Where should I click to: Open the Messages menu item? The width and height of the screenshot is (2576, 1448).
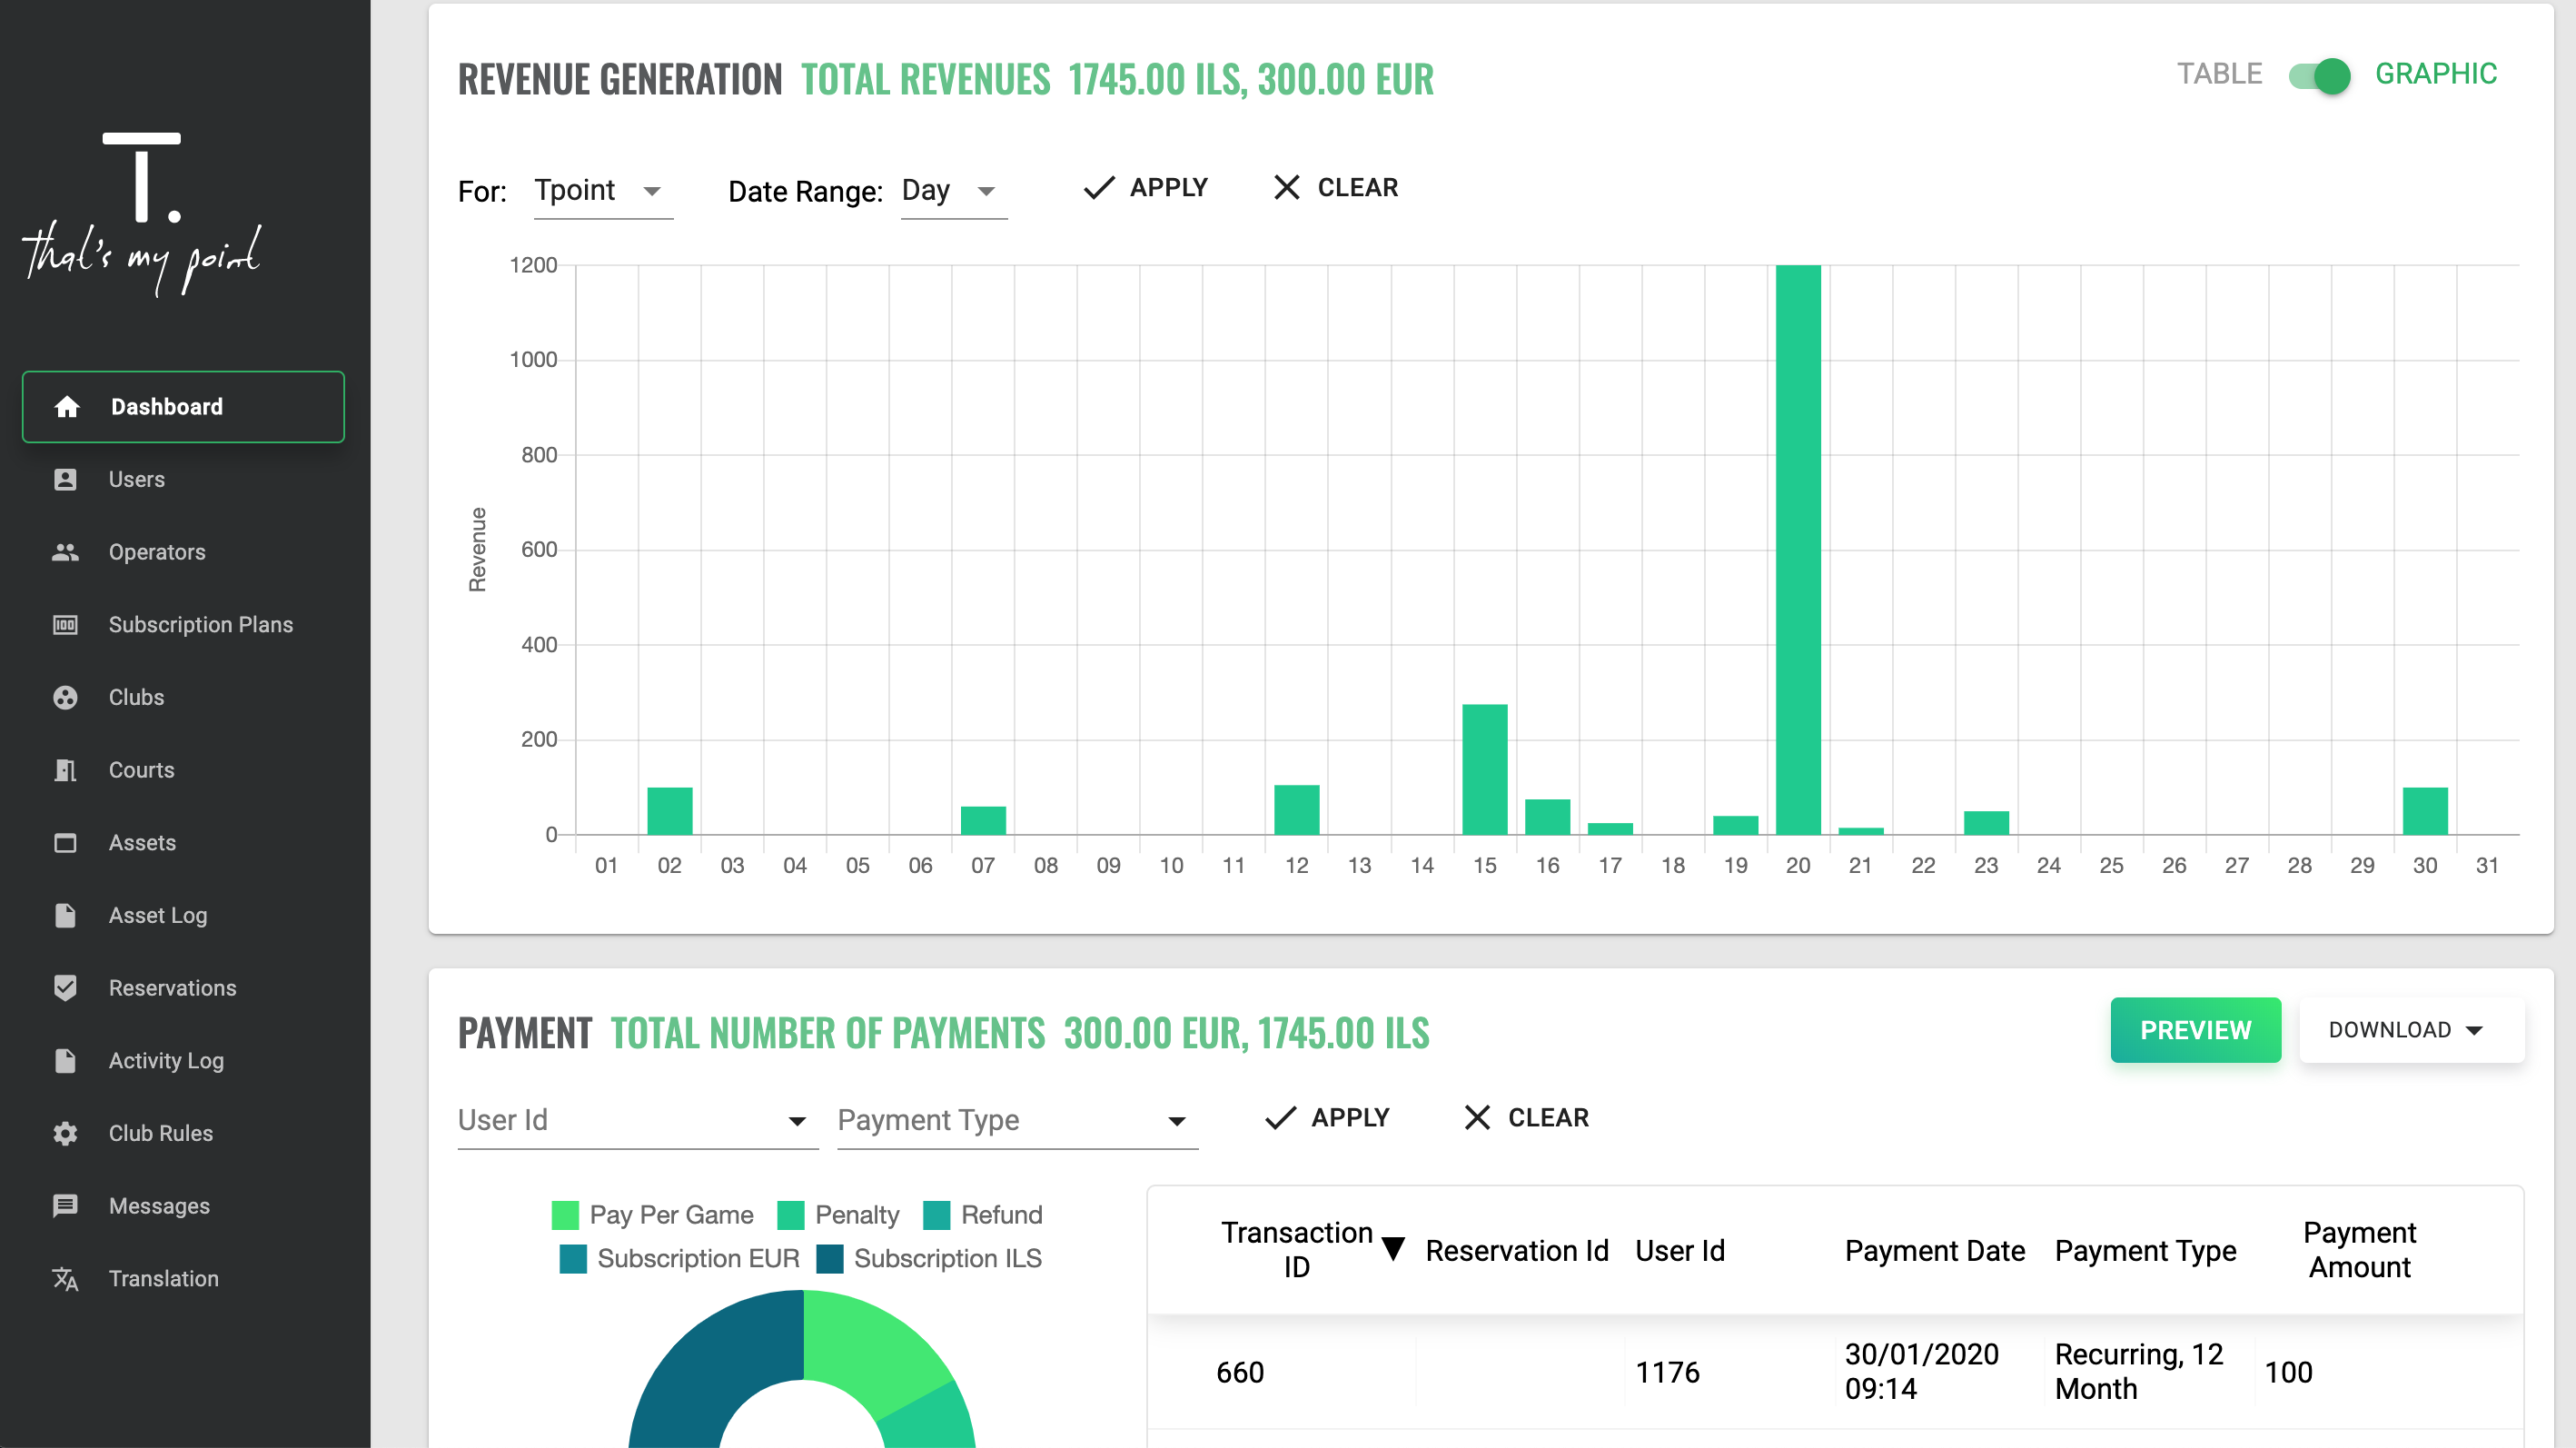pyautogui.click(x=159, y=1206)
